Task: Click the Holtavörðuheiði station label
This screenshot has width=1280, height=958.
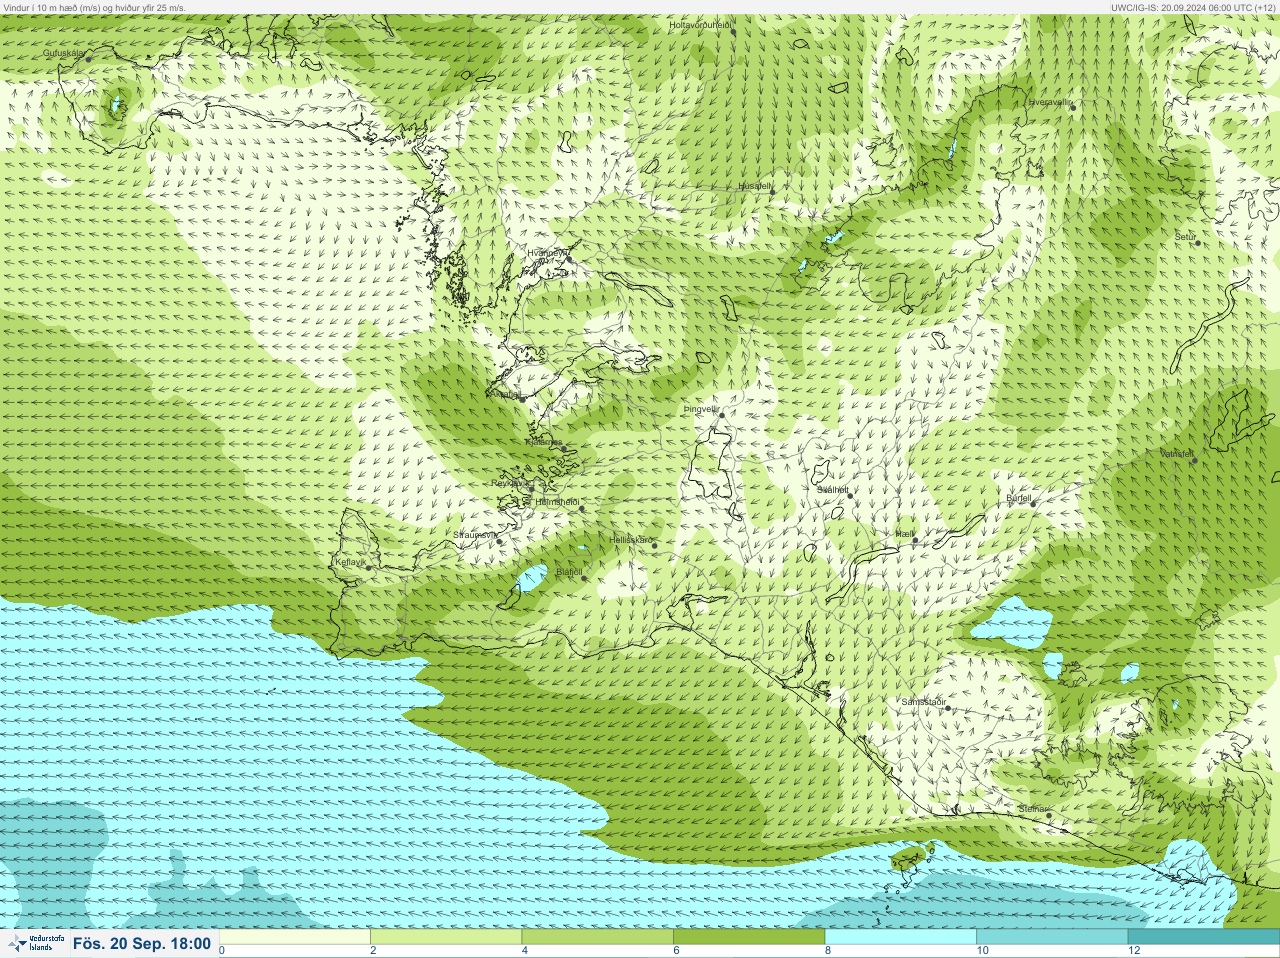Action: point(700,25)
